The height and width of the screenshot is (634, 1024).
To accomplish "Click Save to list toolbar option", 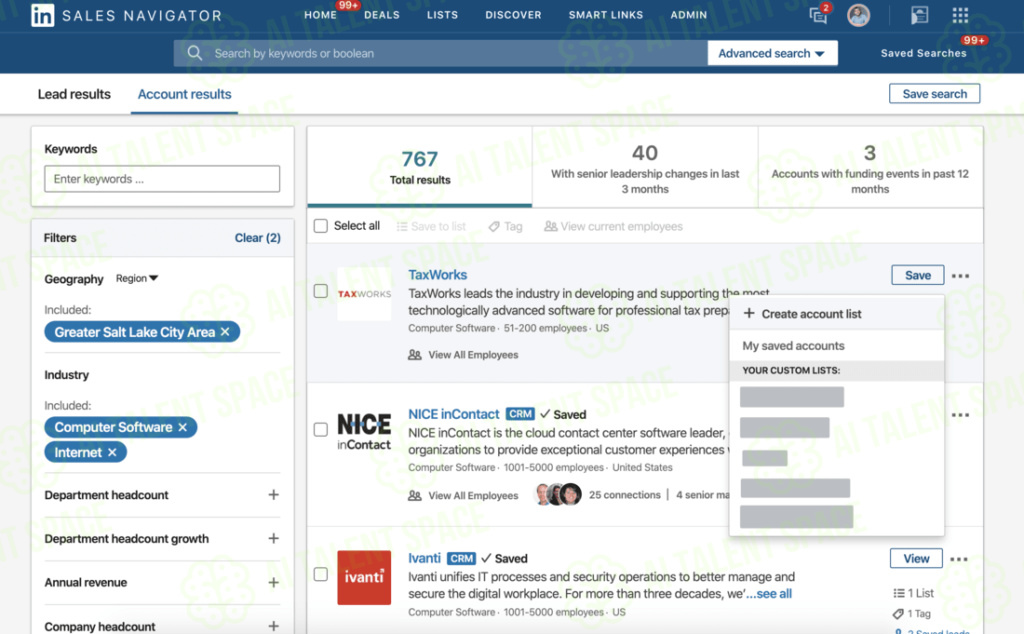I will [x=431, y=227].
